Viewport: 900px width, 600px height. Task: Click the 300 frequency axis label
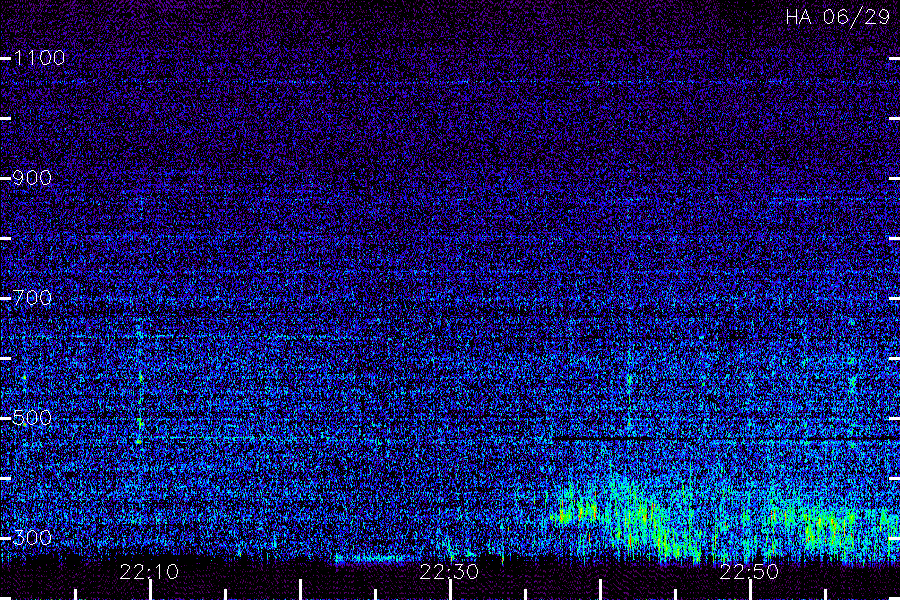coord(32,538)
